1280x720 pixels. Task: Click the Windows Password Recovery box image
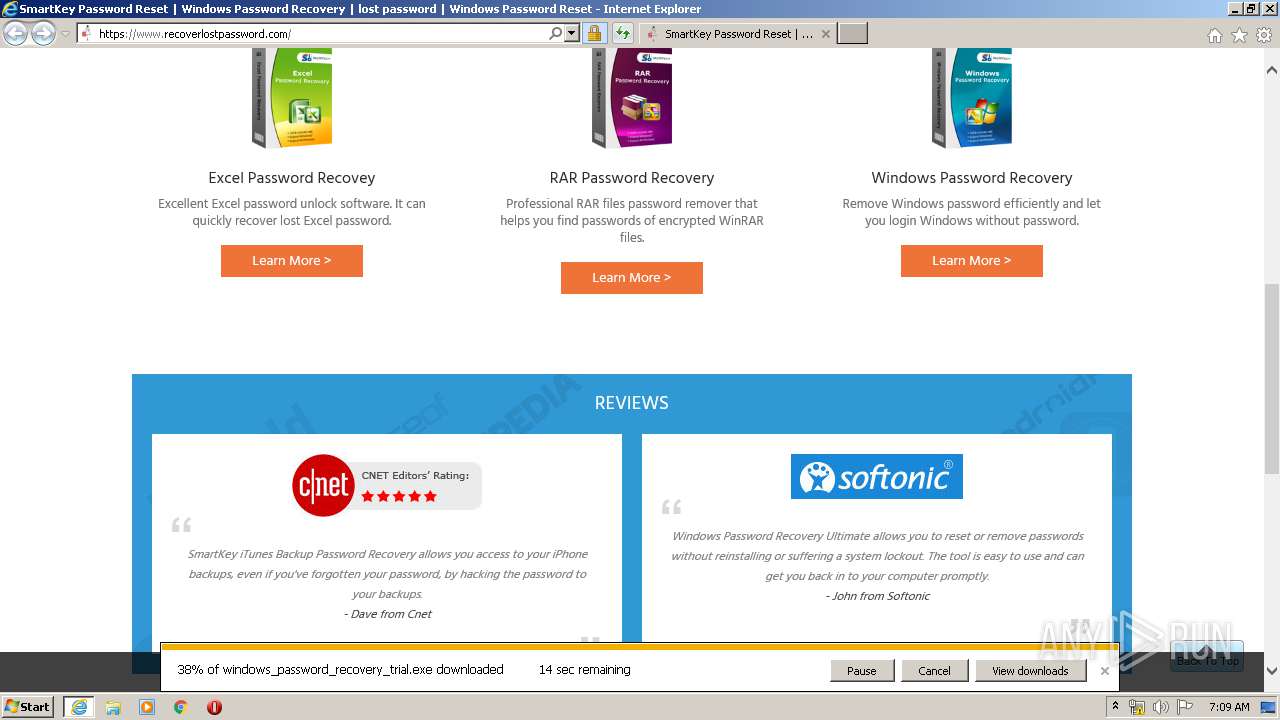972,98
